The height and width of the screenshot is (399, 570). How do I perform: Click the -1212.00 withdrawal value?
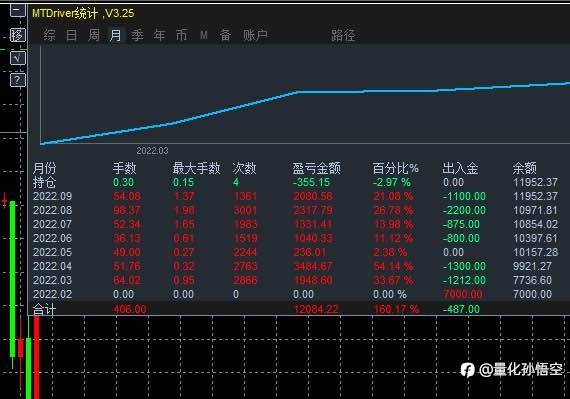point(464,280)
